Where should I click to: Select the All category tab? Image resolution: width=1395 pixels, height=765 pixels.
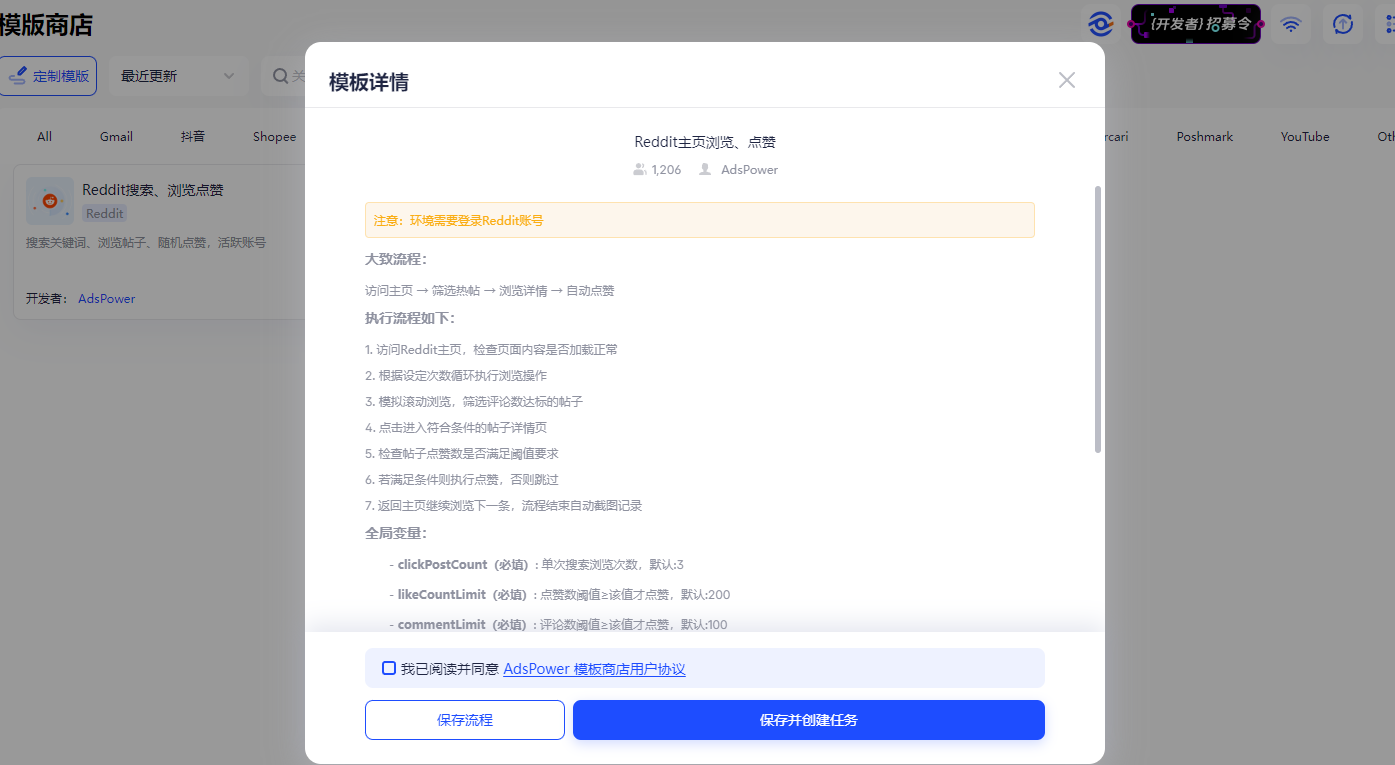pos(44,136)
